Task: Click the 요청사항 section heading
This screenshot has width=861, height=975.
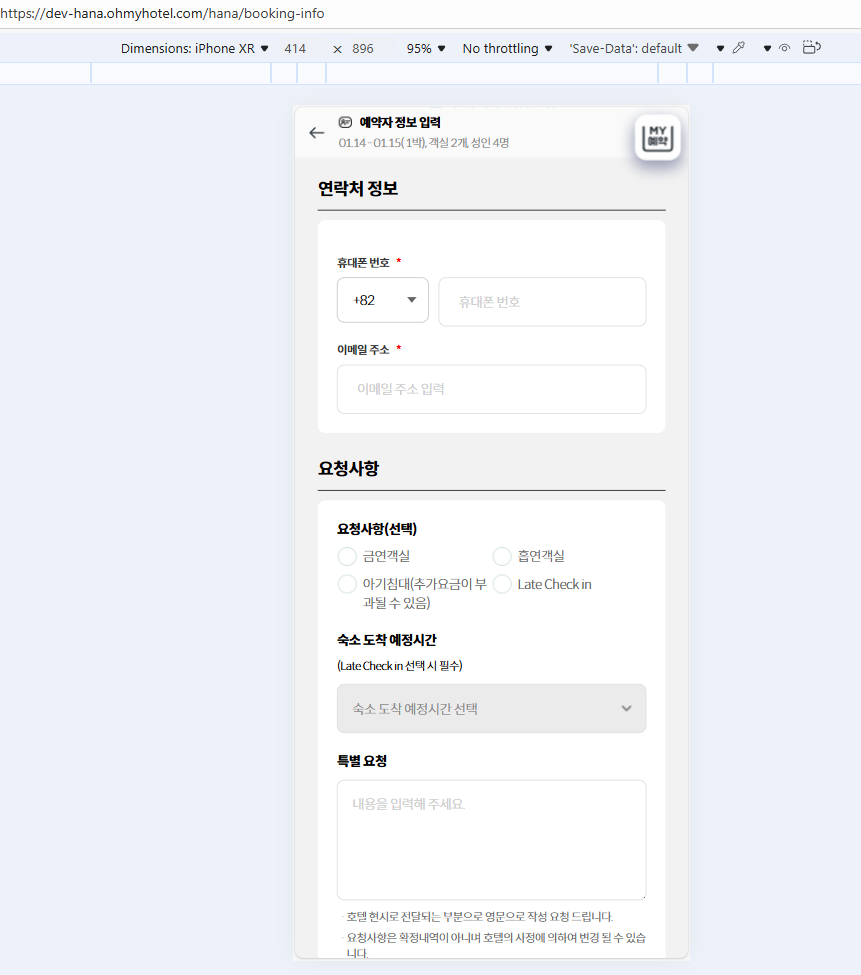Action: pyautogui.click(x=349, y=468)
